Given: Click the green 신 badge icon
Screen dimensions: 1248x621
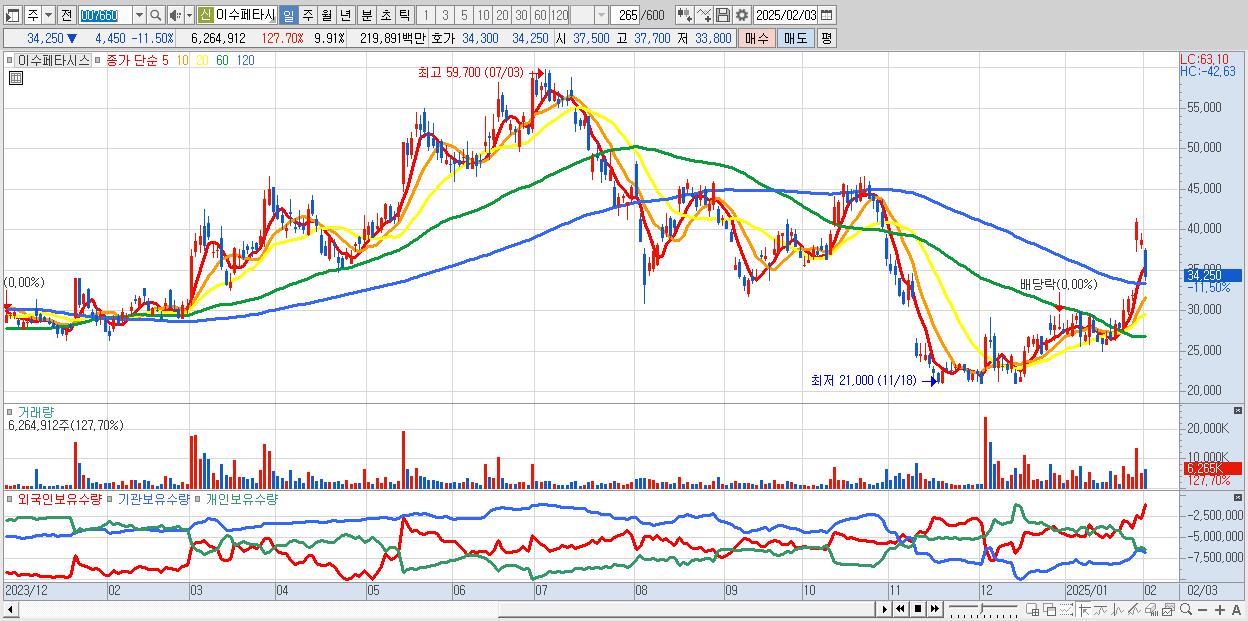Looking at the screenshot, I should click(x=205, y=15).
